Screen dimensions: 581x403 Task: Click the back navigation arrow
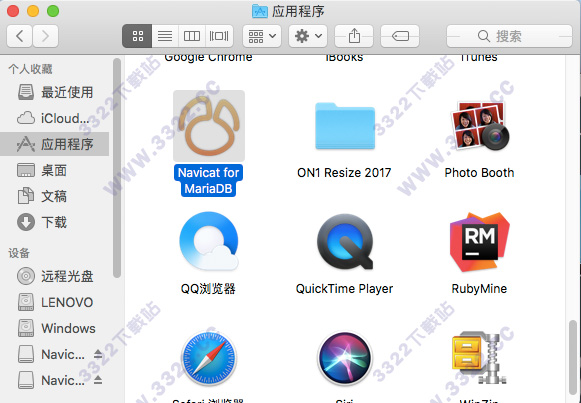click(x=19, y=36)
